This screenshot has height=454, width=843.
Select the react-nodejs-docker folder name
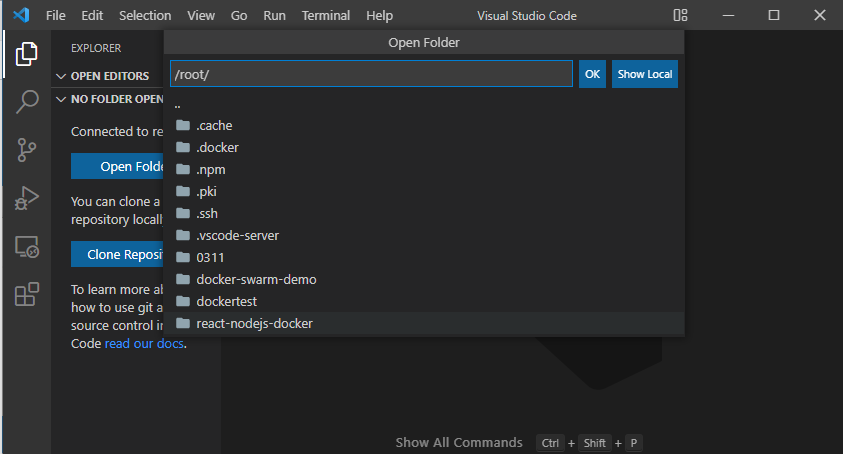tap(254, 324)
